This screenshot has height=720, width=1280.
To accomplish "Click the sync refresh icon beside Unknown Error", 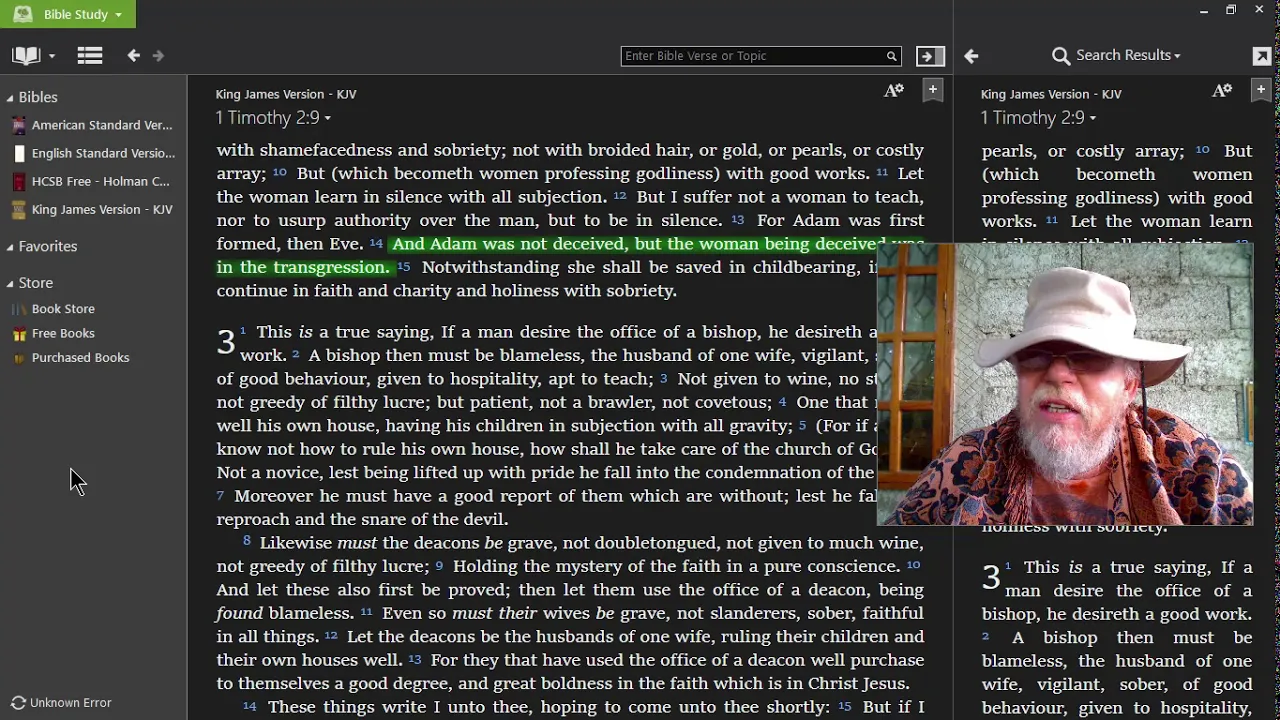I will click(x=18, y=703).
